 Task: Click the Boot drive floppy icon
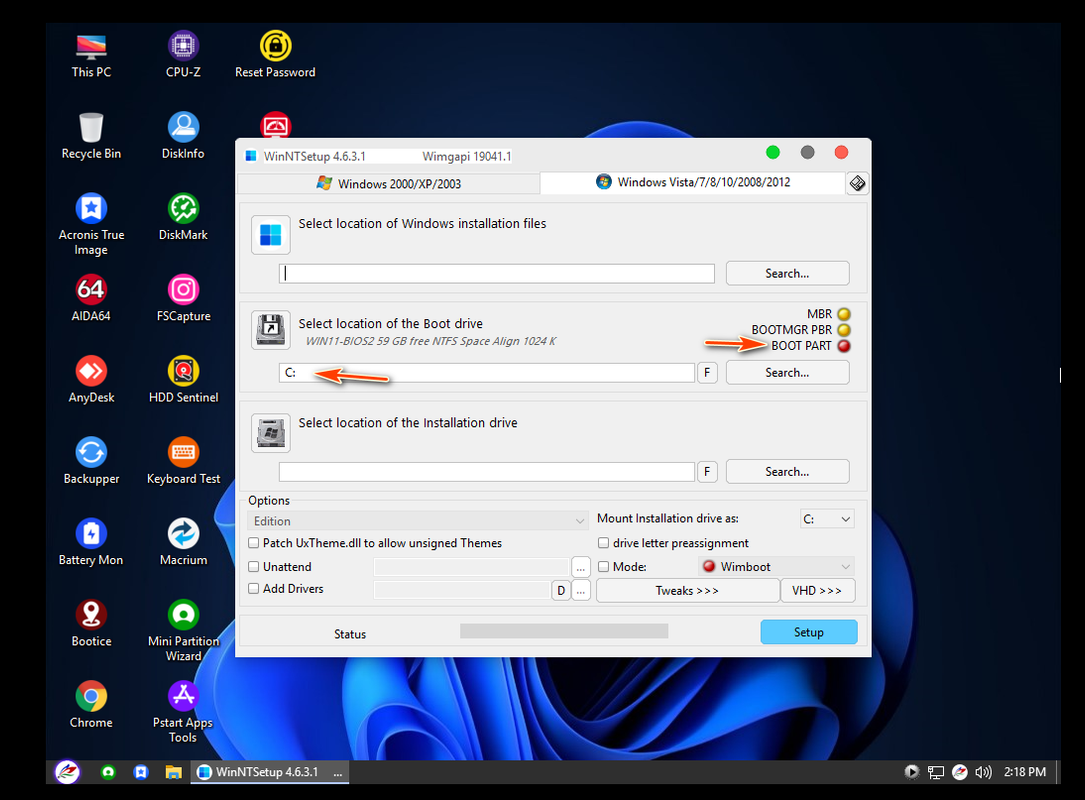point(271,329)
